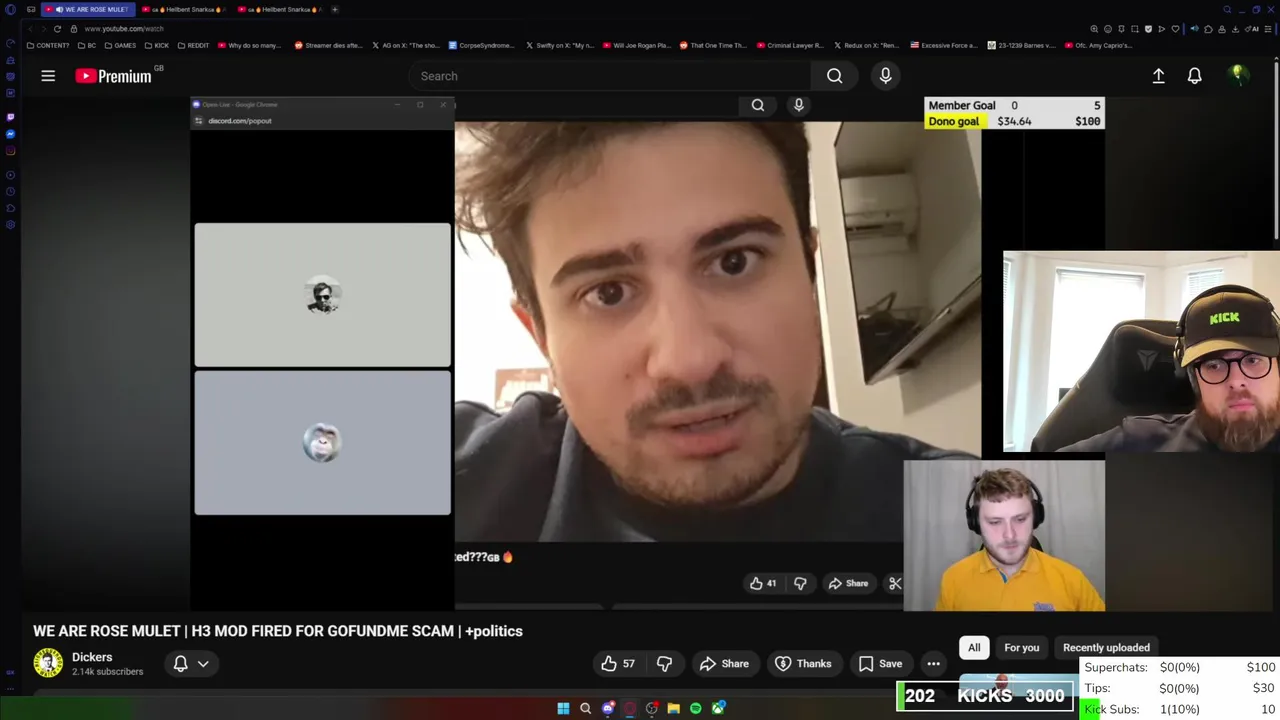Image resolution: width=1280 pixels, height=720 pixels.
Task: Open the account avatar menu
Action: tap(1237, 75)
